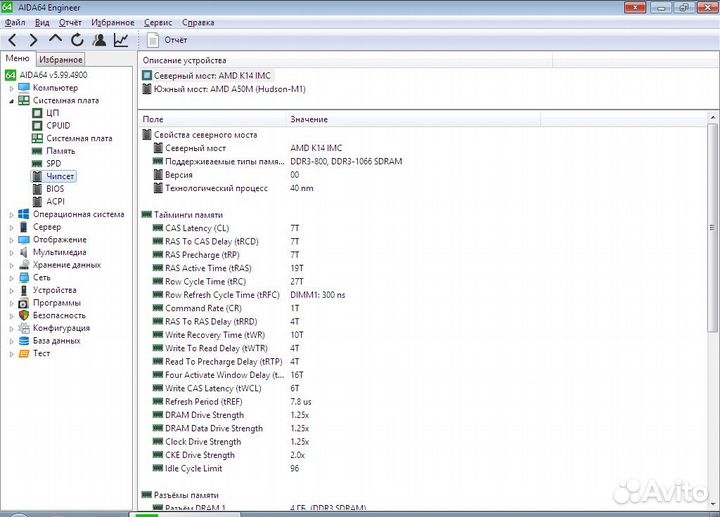Select Северный мост: AMD K14 IMC device
Screen dimensions: 720x517
[x=206, y=75]
